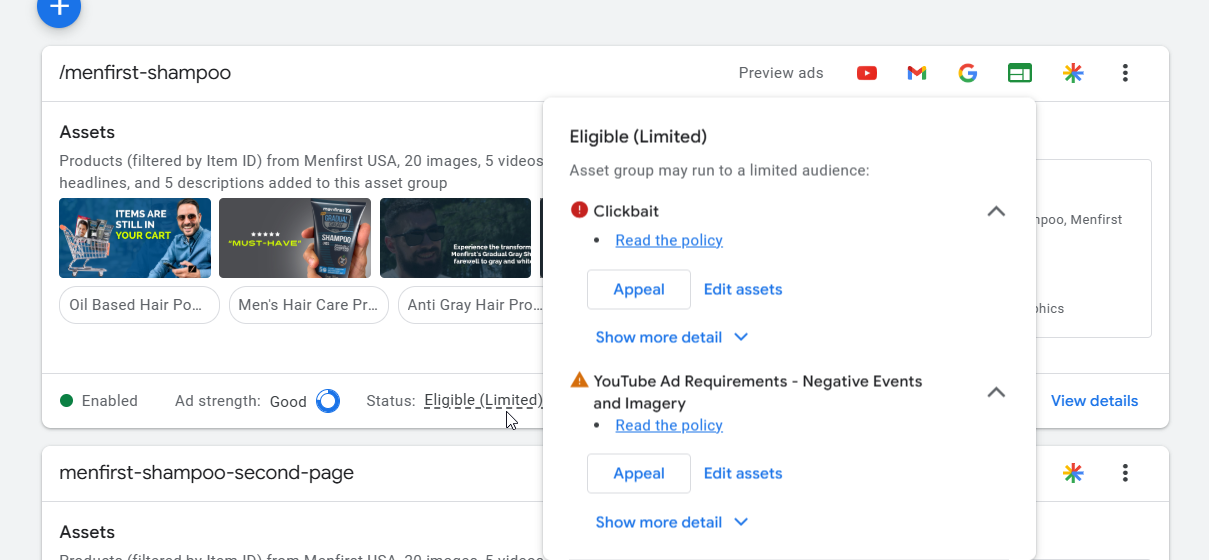Expand Show more detail under Clickbait
This screenshot has height=560, width=1209.
(x=672, y=337)
